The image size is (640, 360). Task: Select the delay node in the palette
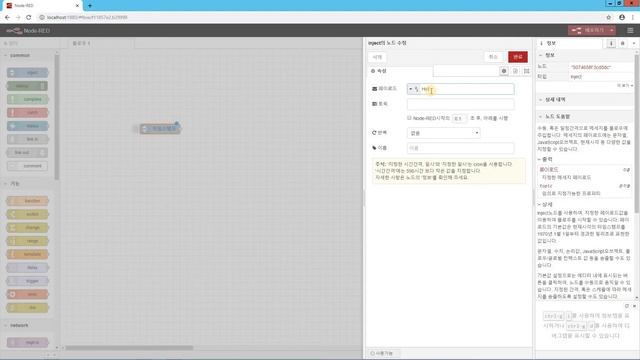pos(27,268)
